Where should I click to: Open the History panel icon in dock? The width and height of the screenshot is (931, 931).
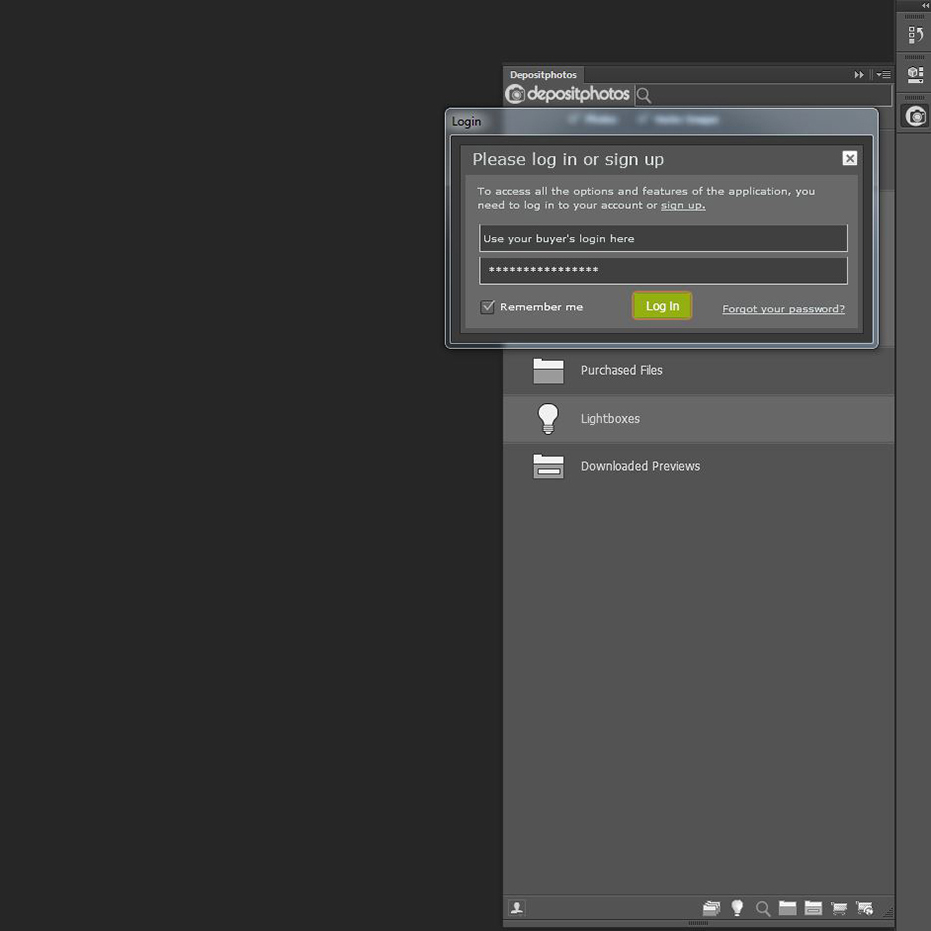click(x=915, y=34)
